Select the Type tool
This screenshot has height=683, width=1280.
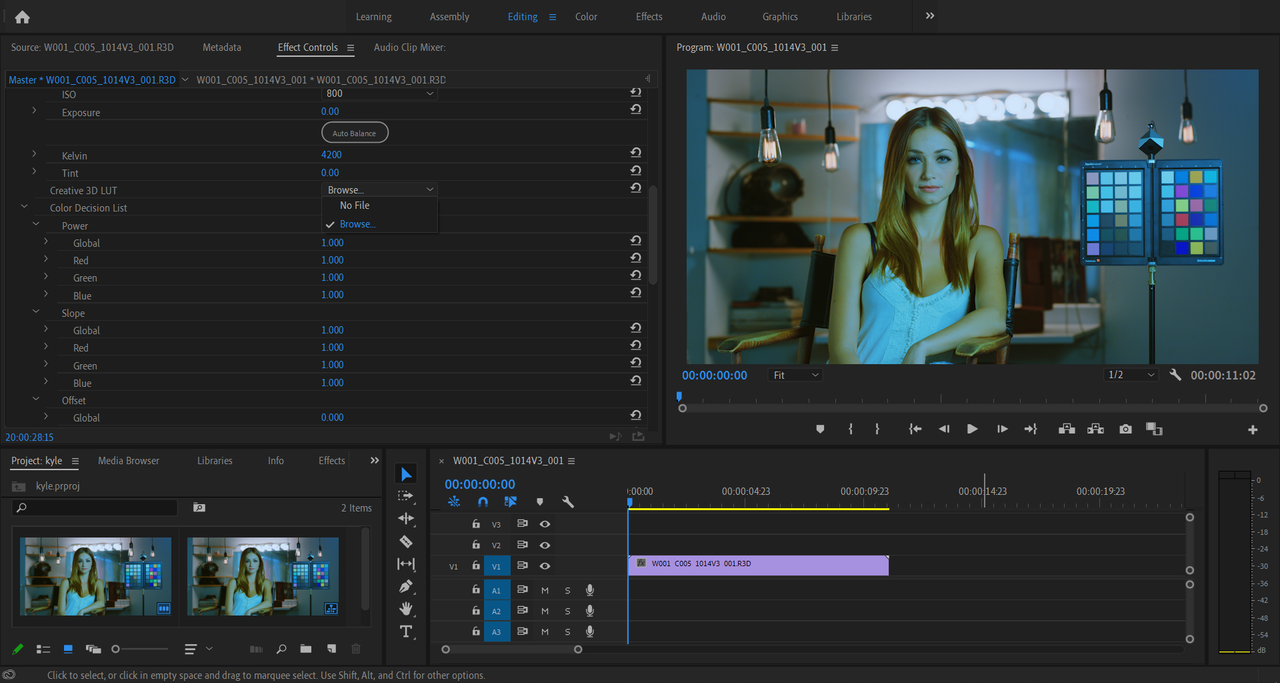406,631
